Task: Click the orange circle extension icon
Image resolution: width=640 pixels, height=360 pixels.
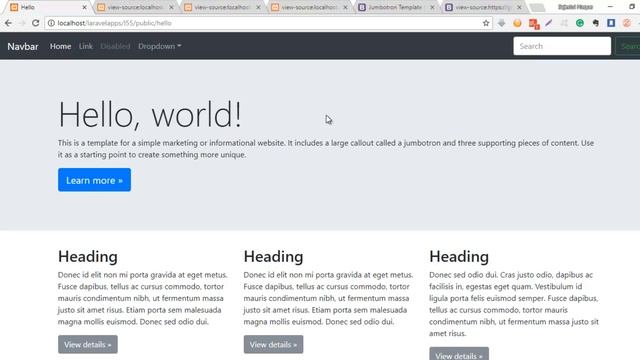Action: click(x=517, y=23)
